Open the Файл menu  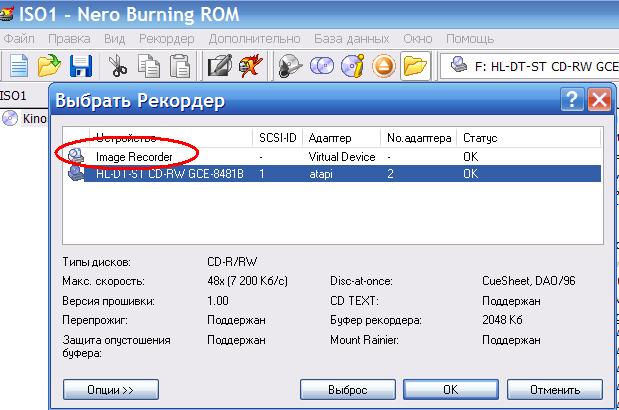click(19, 39)
